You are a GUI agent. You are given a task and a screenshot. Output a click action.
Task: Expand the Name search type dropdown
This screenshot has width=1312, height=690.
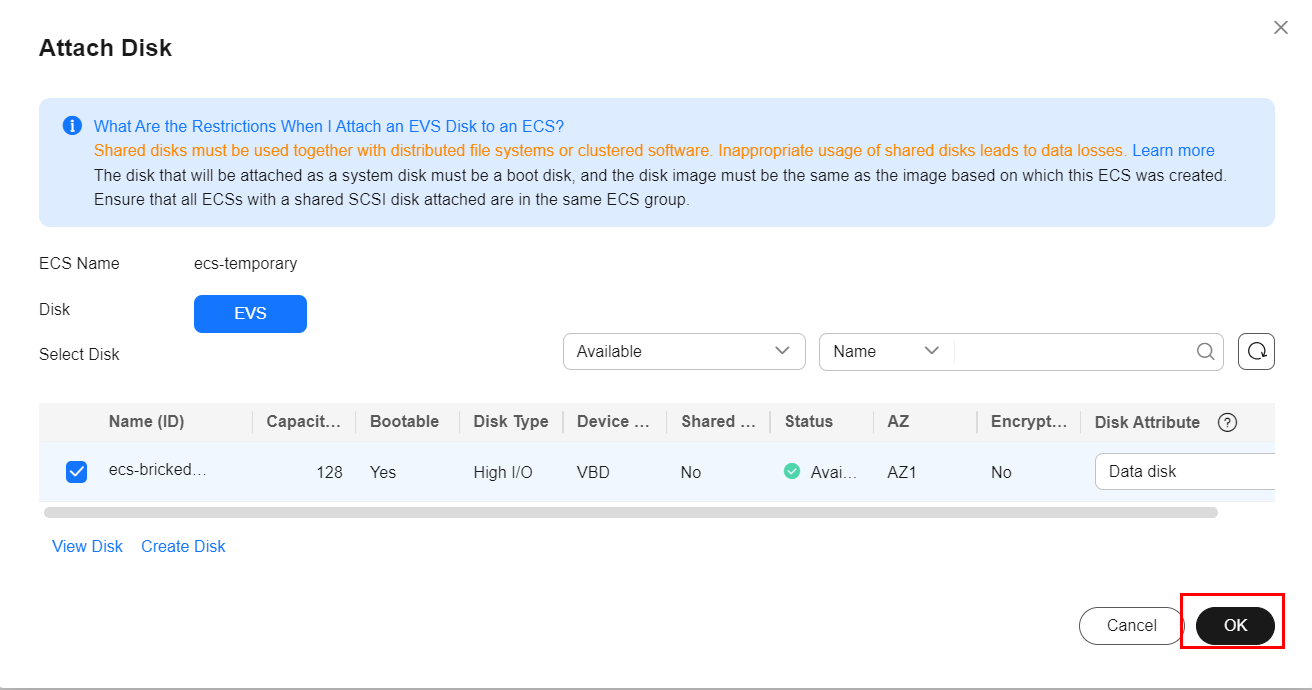[886, 352]
